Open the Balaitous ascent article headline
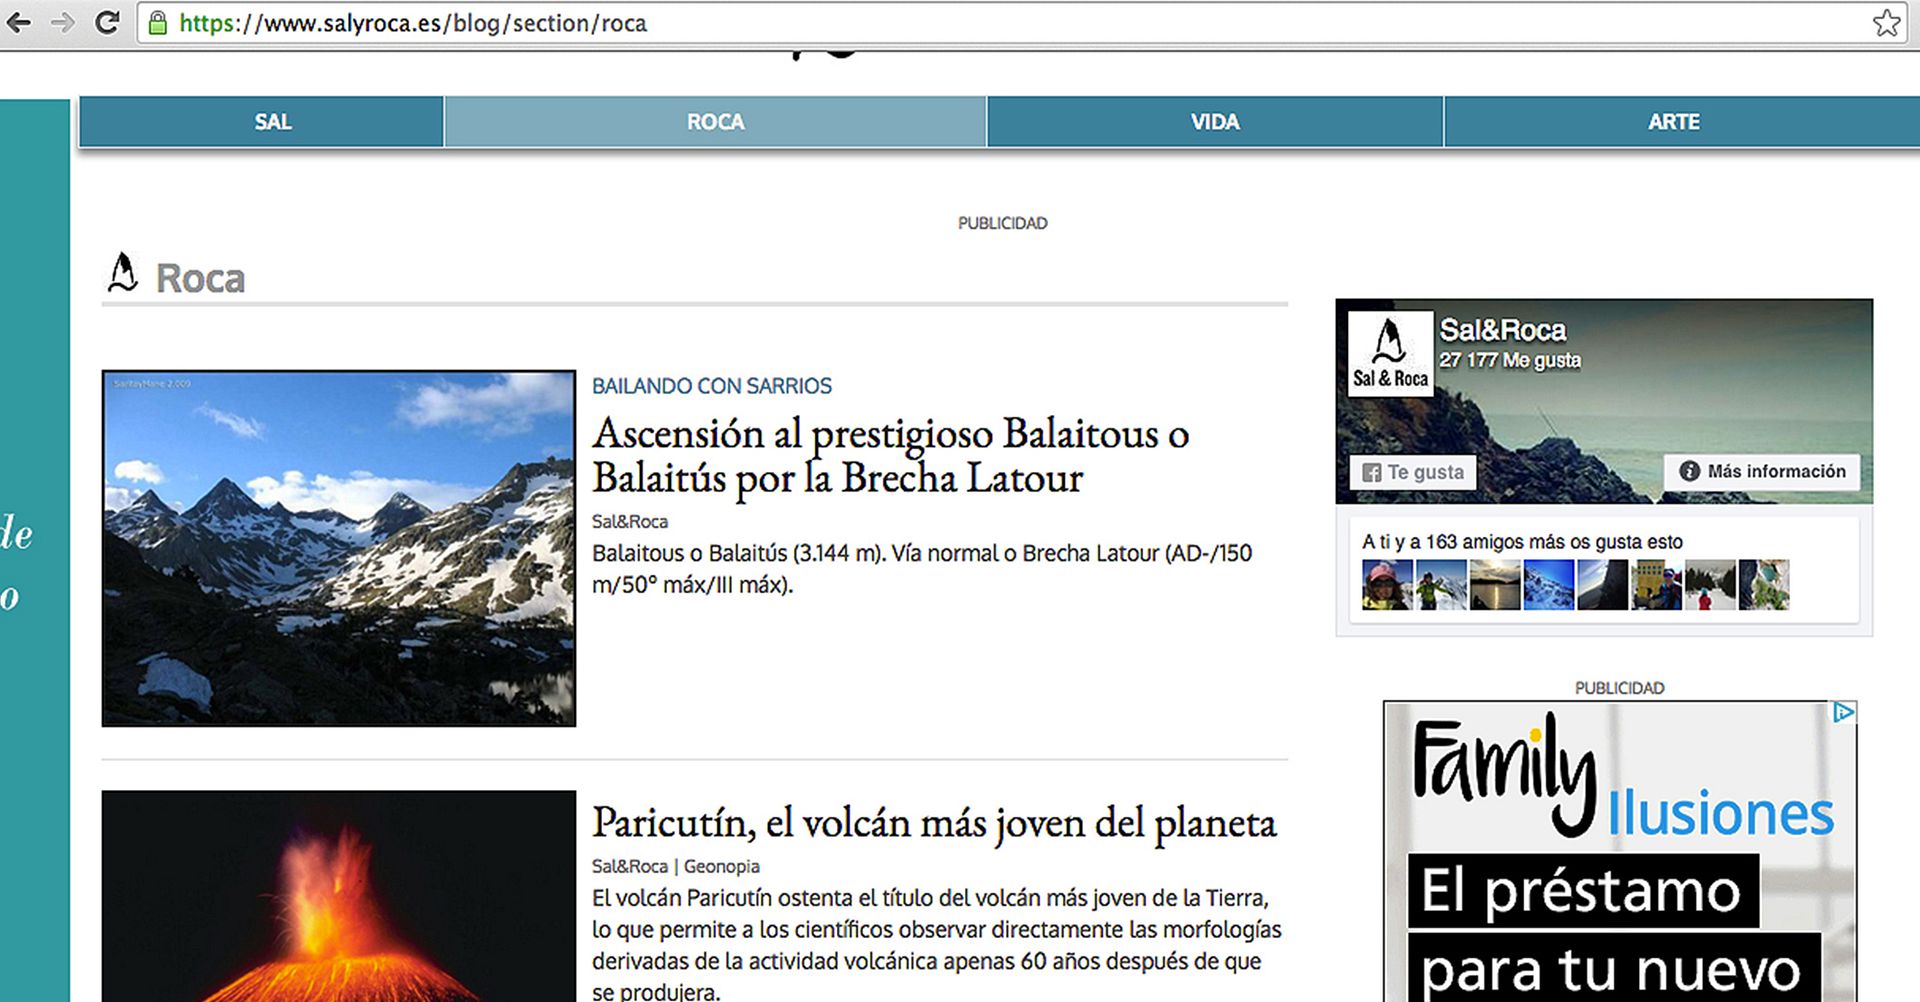Screen dimensions: 1920x1002 coord(889,455)
